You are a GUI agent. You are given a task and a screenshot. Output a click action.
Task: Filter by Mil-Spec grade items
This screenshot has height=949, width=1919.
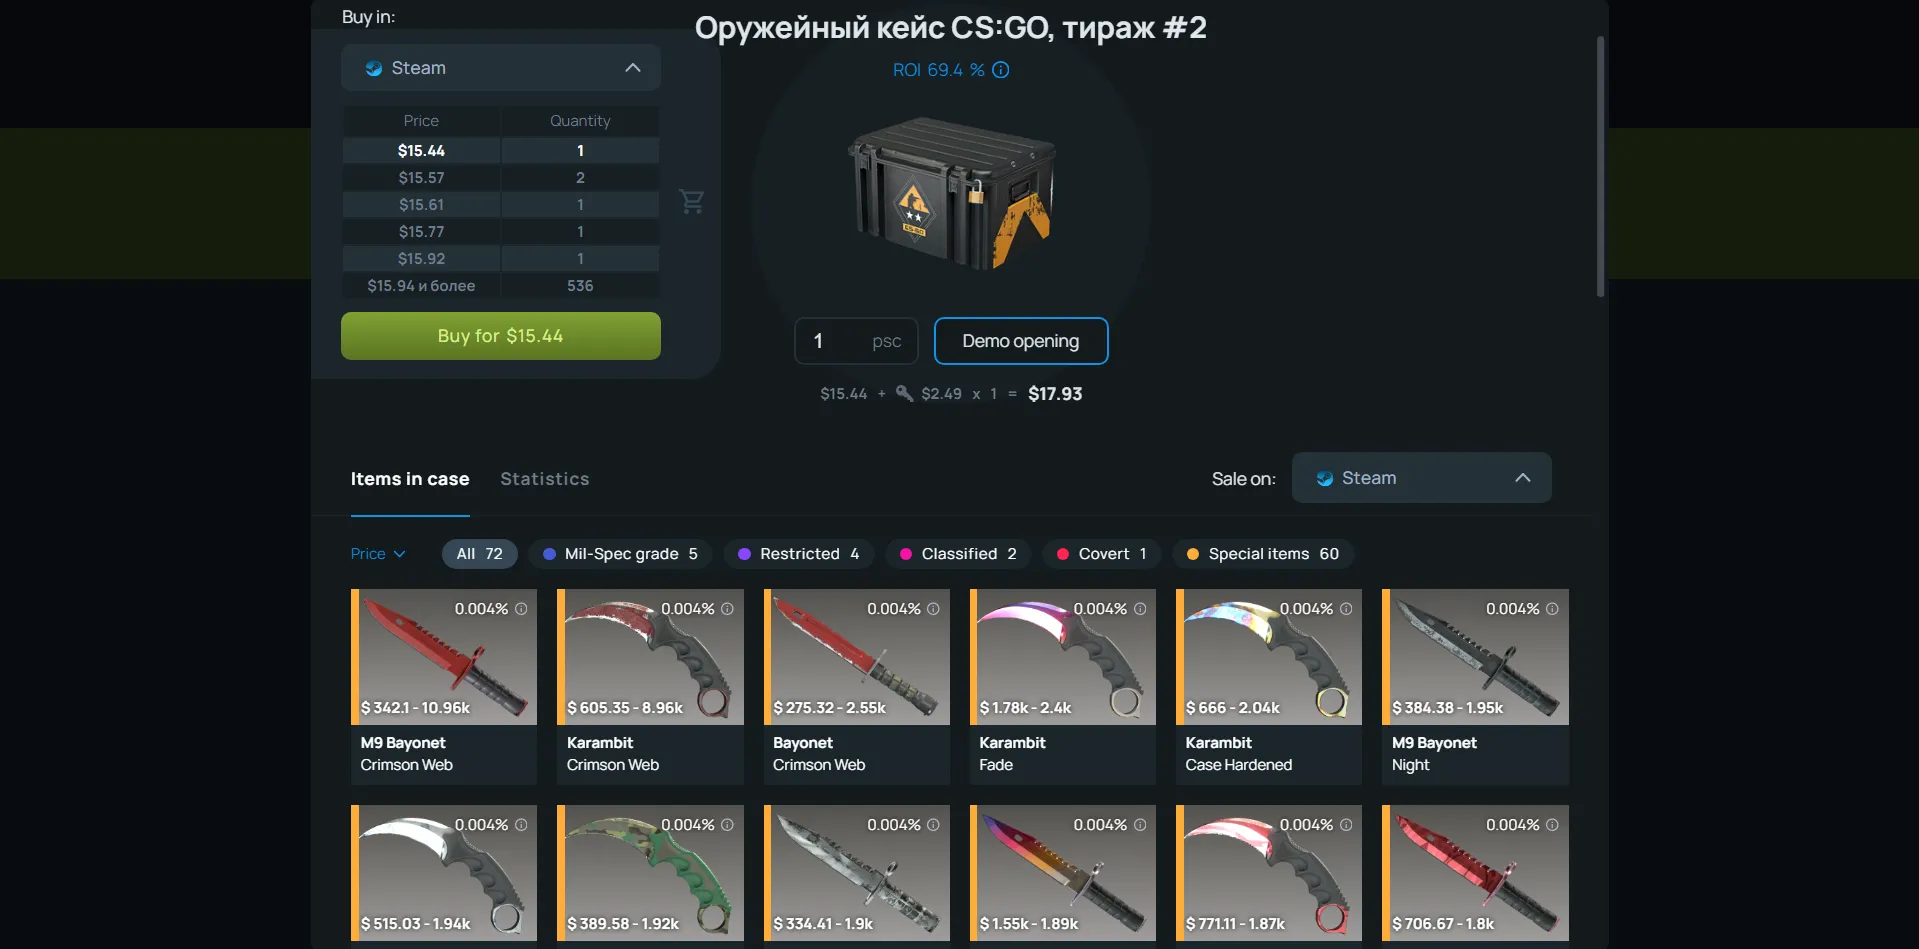pyautogui.click(x=620, y=554)
